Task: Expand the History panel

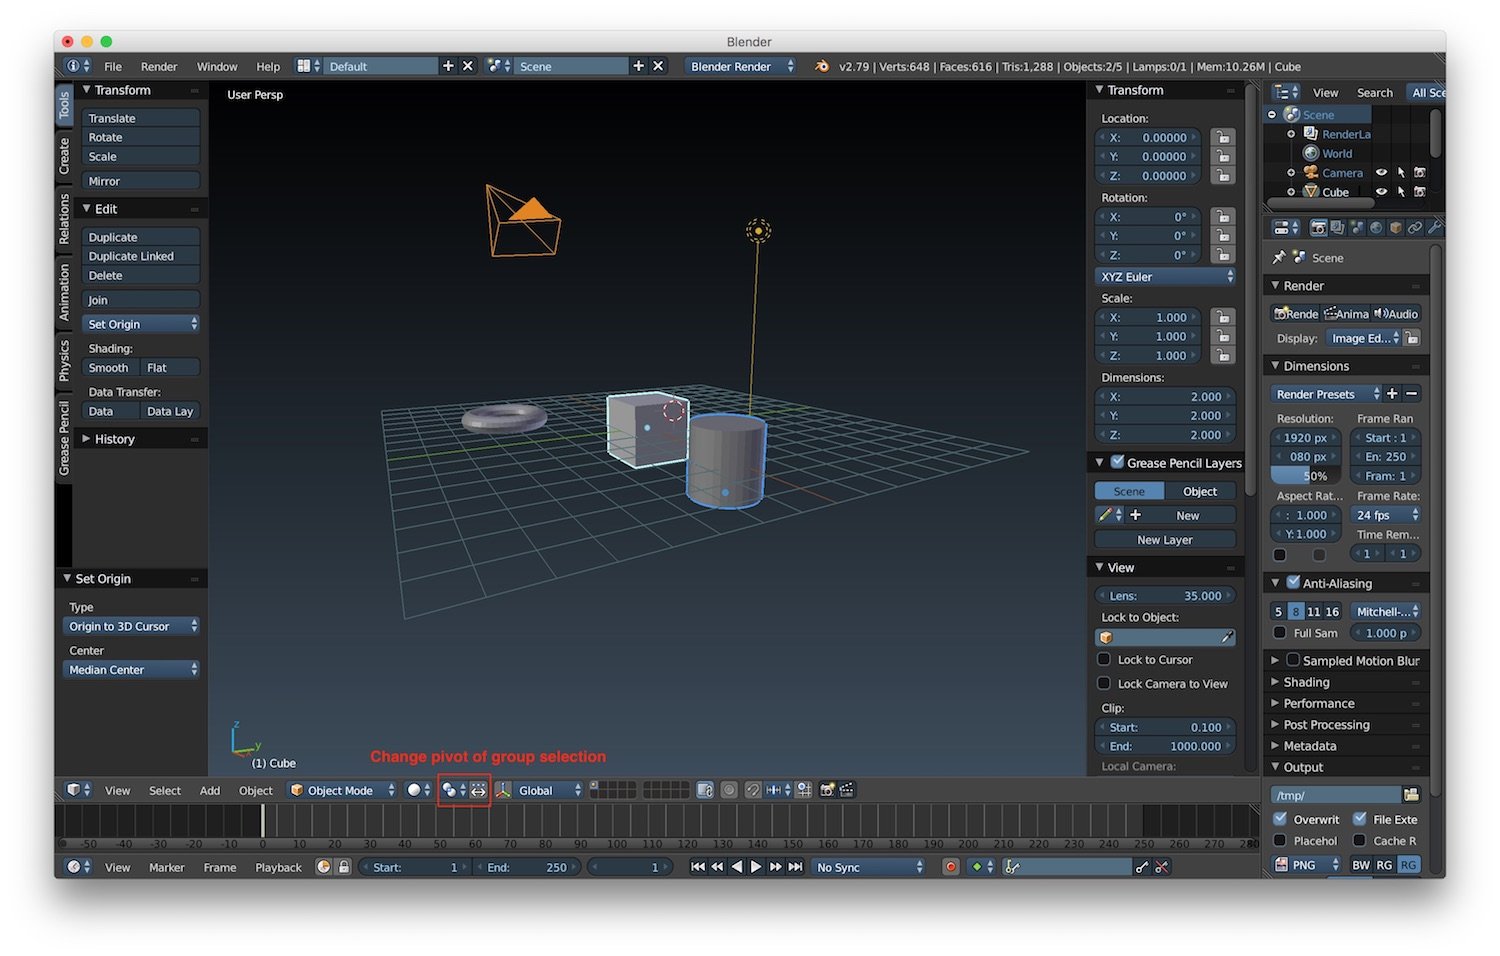Action: point(115,439)
